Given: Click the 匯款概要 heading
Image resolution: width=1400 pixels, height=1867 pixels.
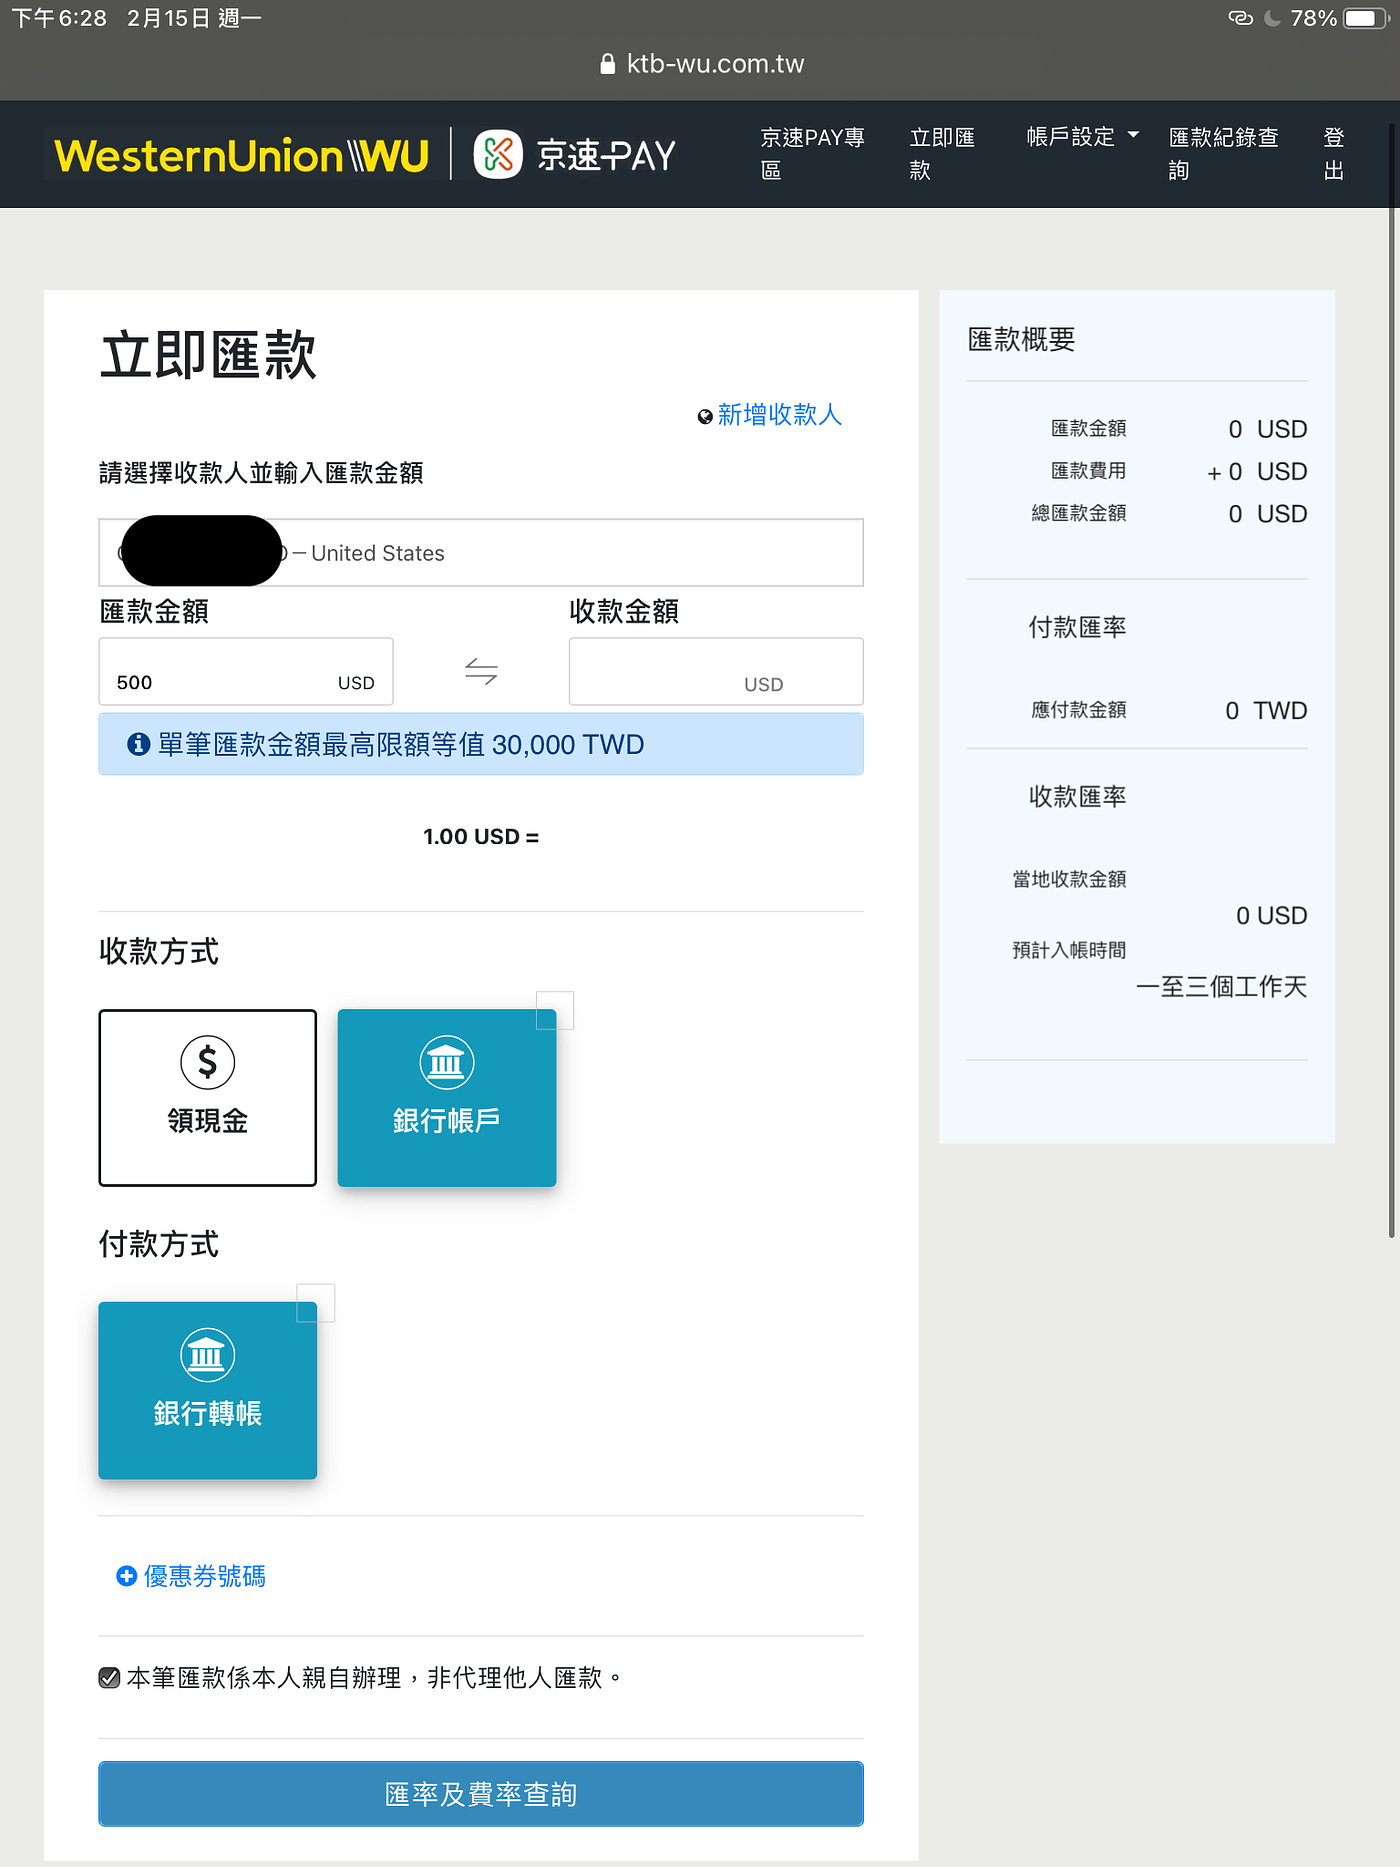Looking at the screenshot, I should [x=1021, y=340].
